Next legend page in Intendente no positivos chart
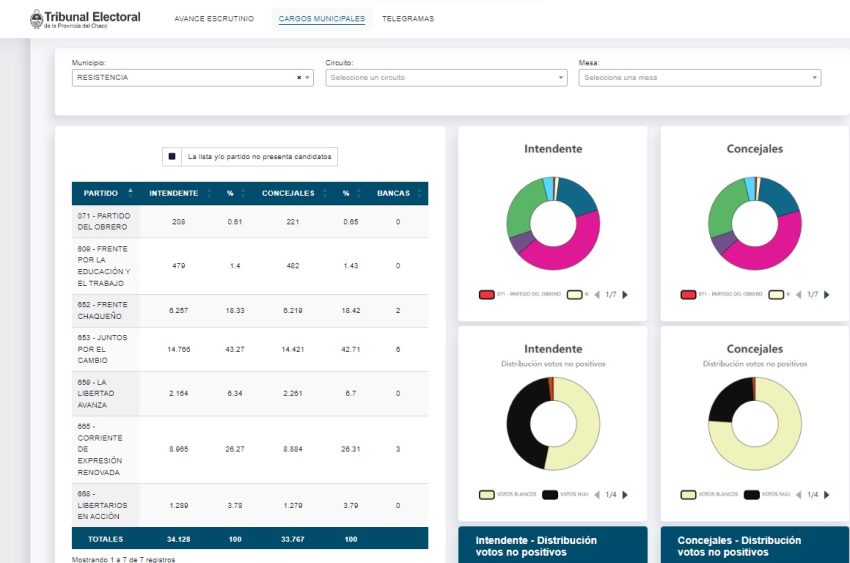The width and height of the screenshot is (850, 563). pos(626,495)
